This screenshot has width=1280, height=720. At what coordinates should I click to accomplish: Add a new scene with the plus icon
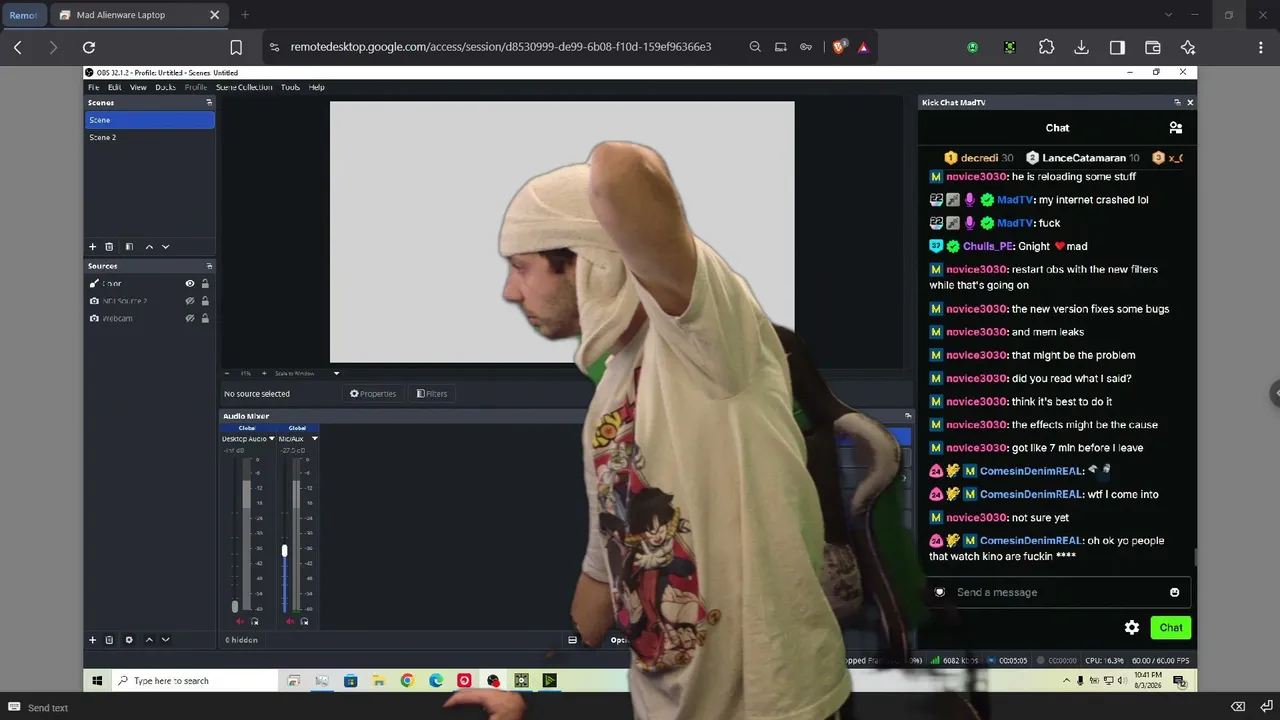(x=93, y=247)
